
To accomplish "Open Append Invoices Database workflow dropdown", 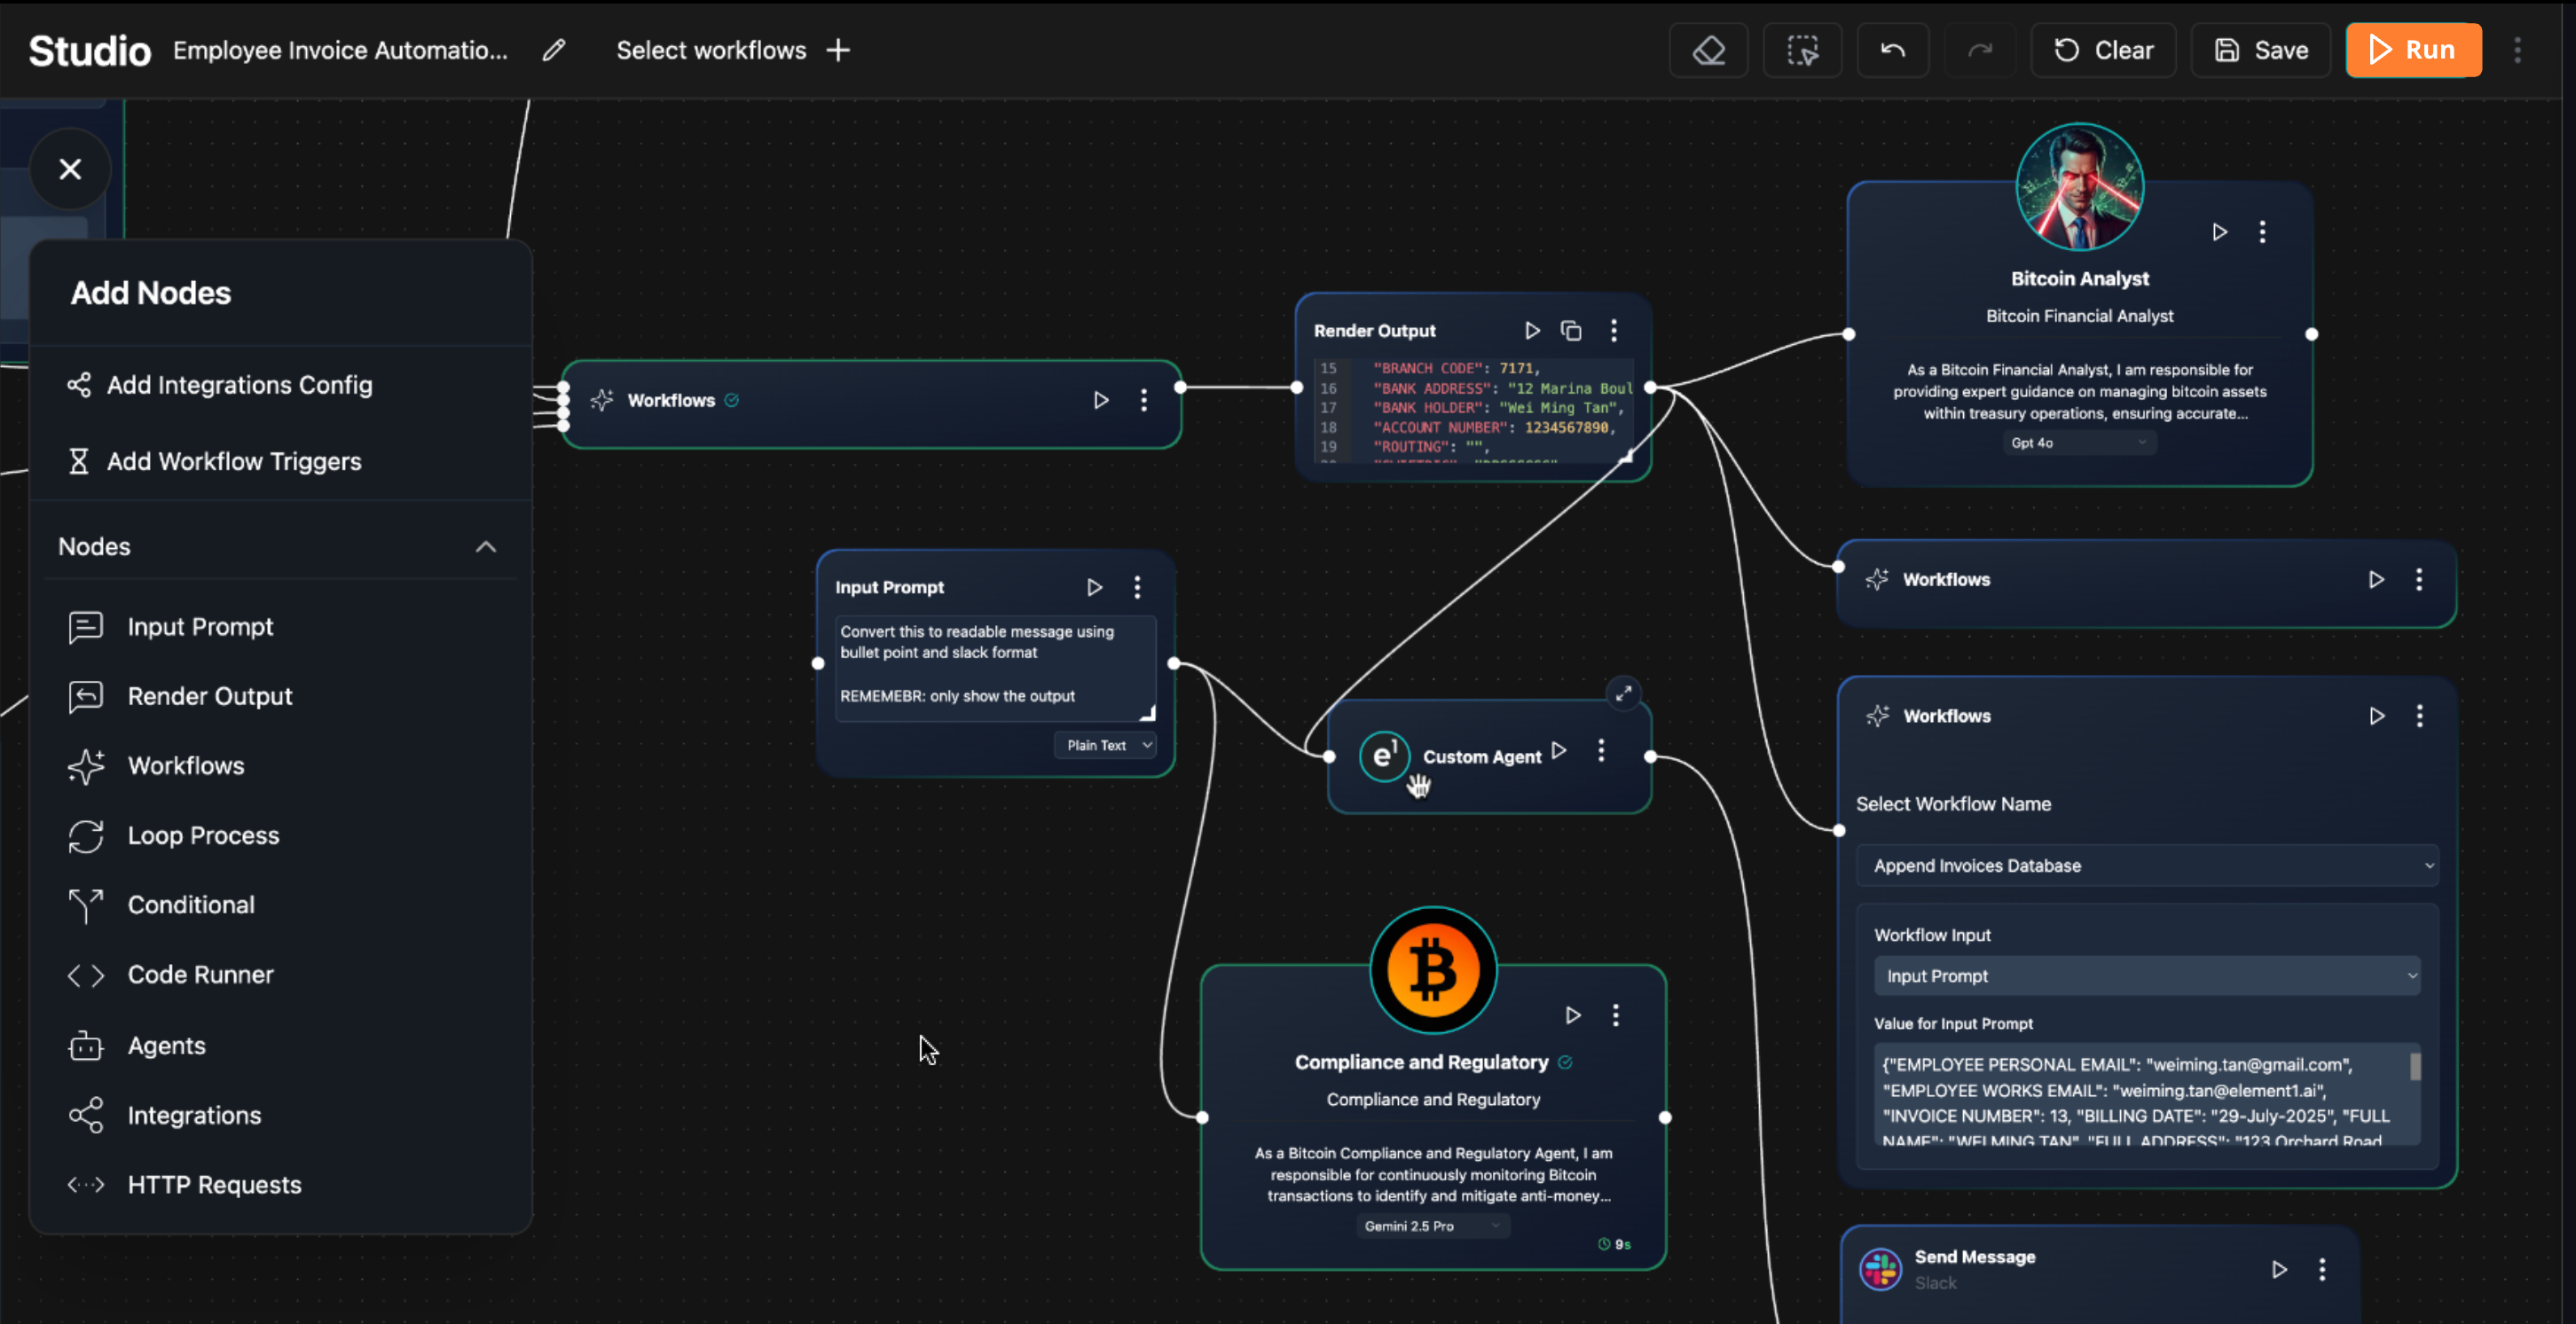I will 2146,866.
